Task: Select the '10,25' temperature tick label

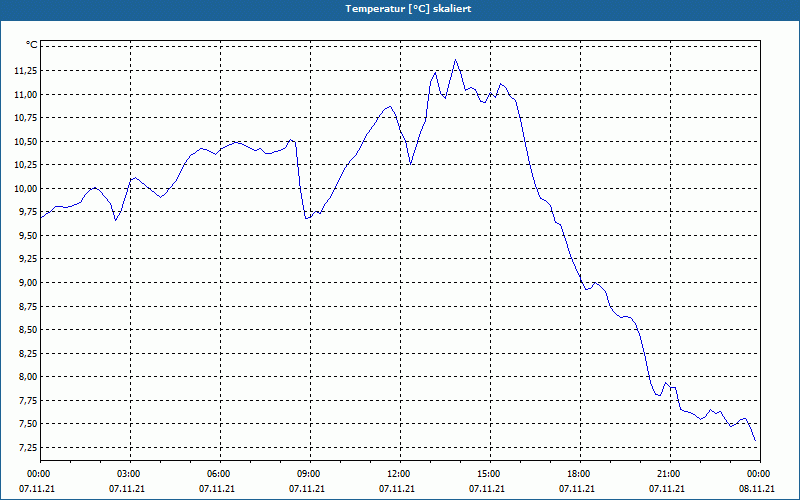Action: (26, 165)
